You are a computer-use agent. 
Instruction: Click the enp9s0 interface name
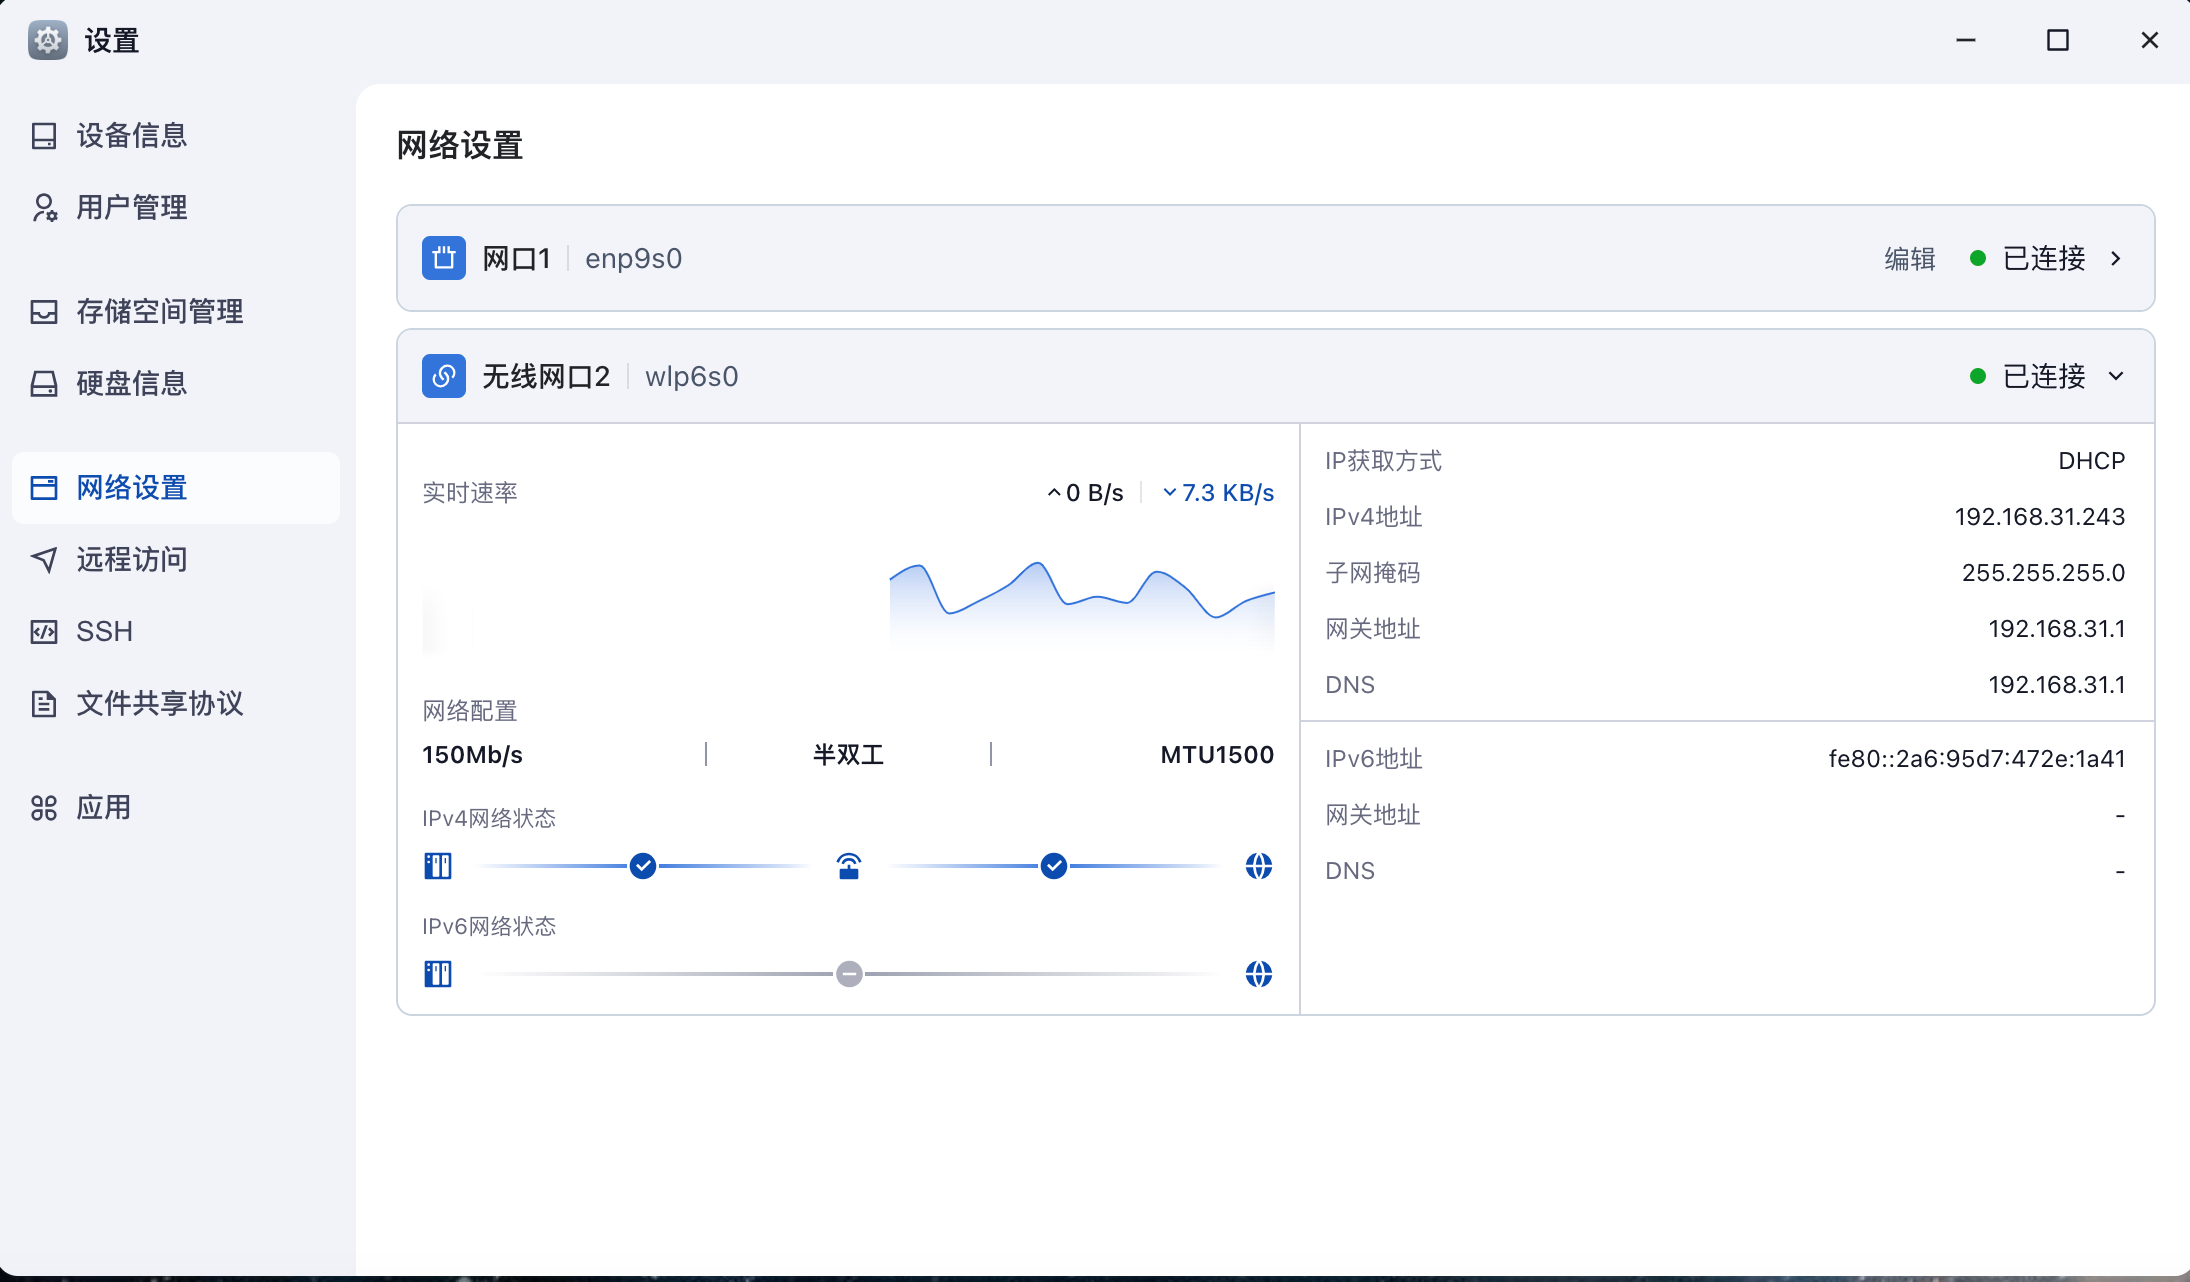(634, 259)
